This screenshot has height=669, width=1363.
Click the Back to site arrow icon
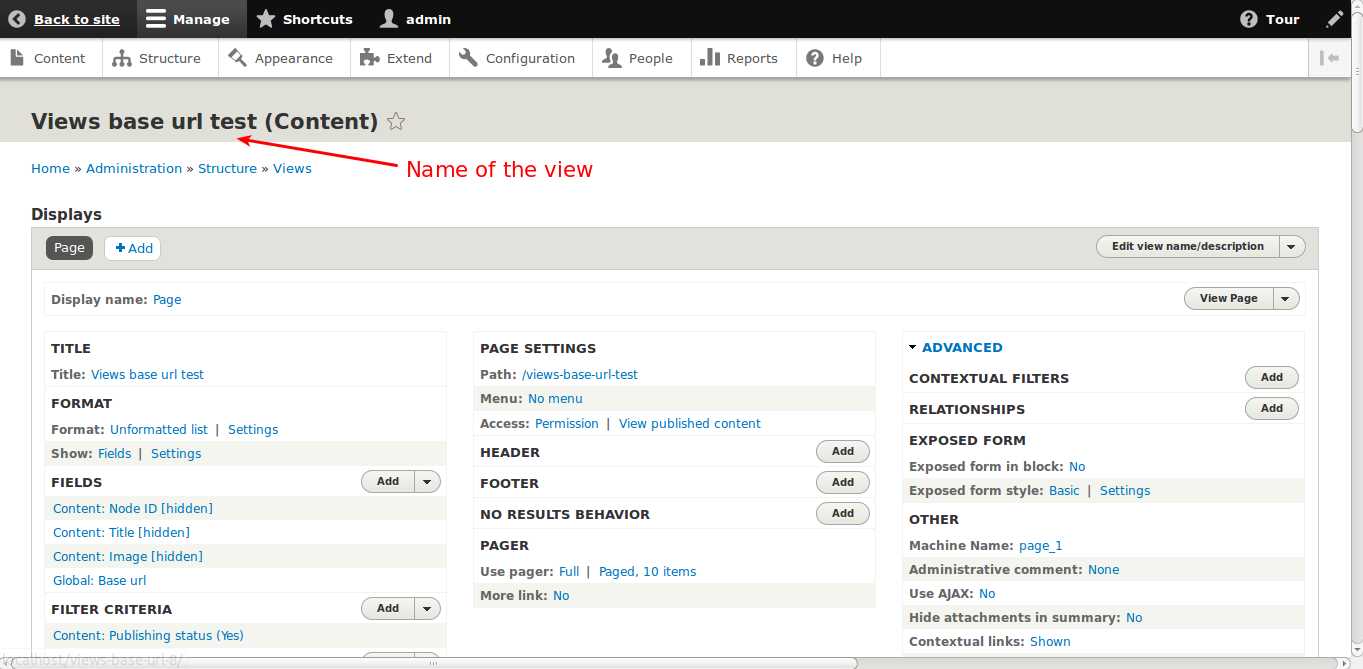(x=17, y=18)
